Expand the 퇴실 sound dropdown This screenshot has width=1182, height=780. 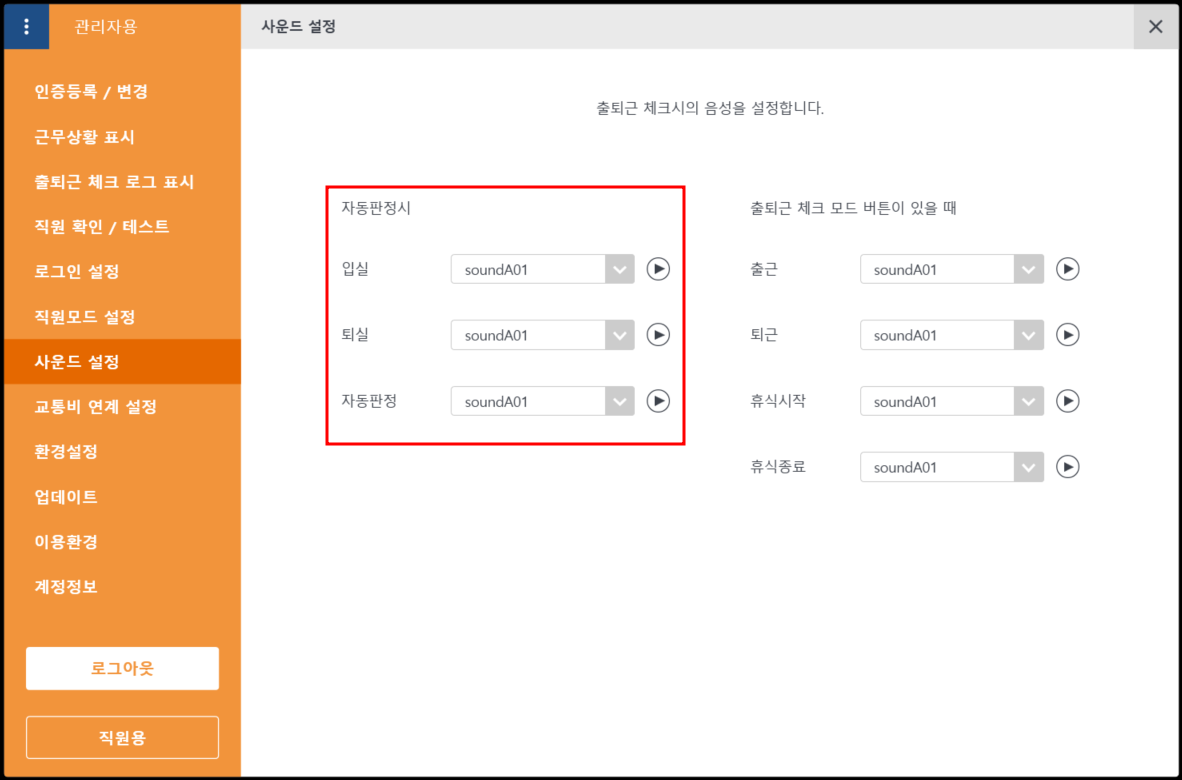(x=620, y=335)
